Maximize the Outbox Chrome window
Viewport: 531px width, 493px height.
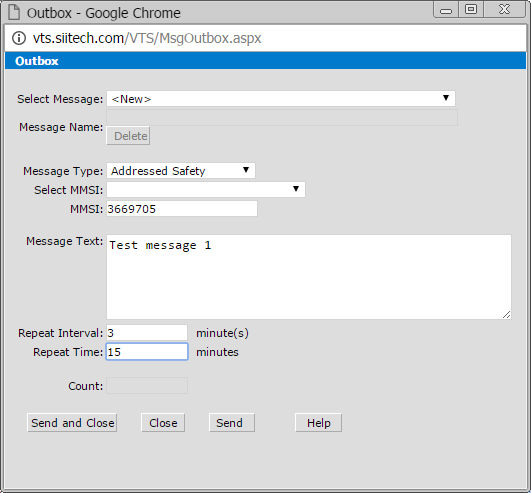pyautogui.click(x=471, y=9)
